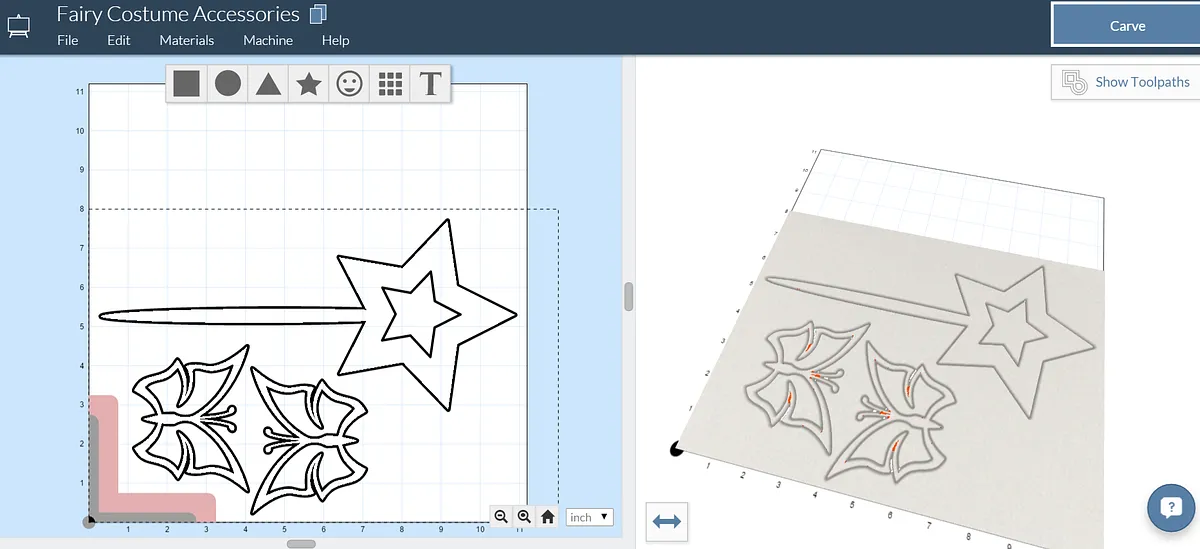Select the Circle shape tool
This screenshot has height=549, width=1200.
point(228,84)
